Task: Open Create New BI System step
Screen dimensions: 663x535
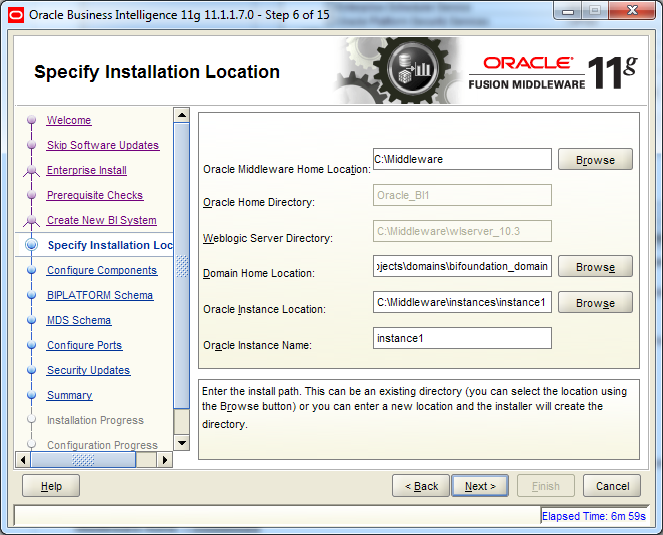Action: pos(101,220)
